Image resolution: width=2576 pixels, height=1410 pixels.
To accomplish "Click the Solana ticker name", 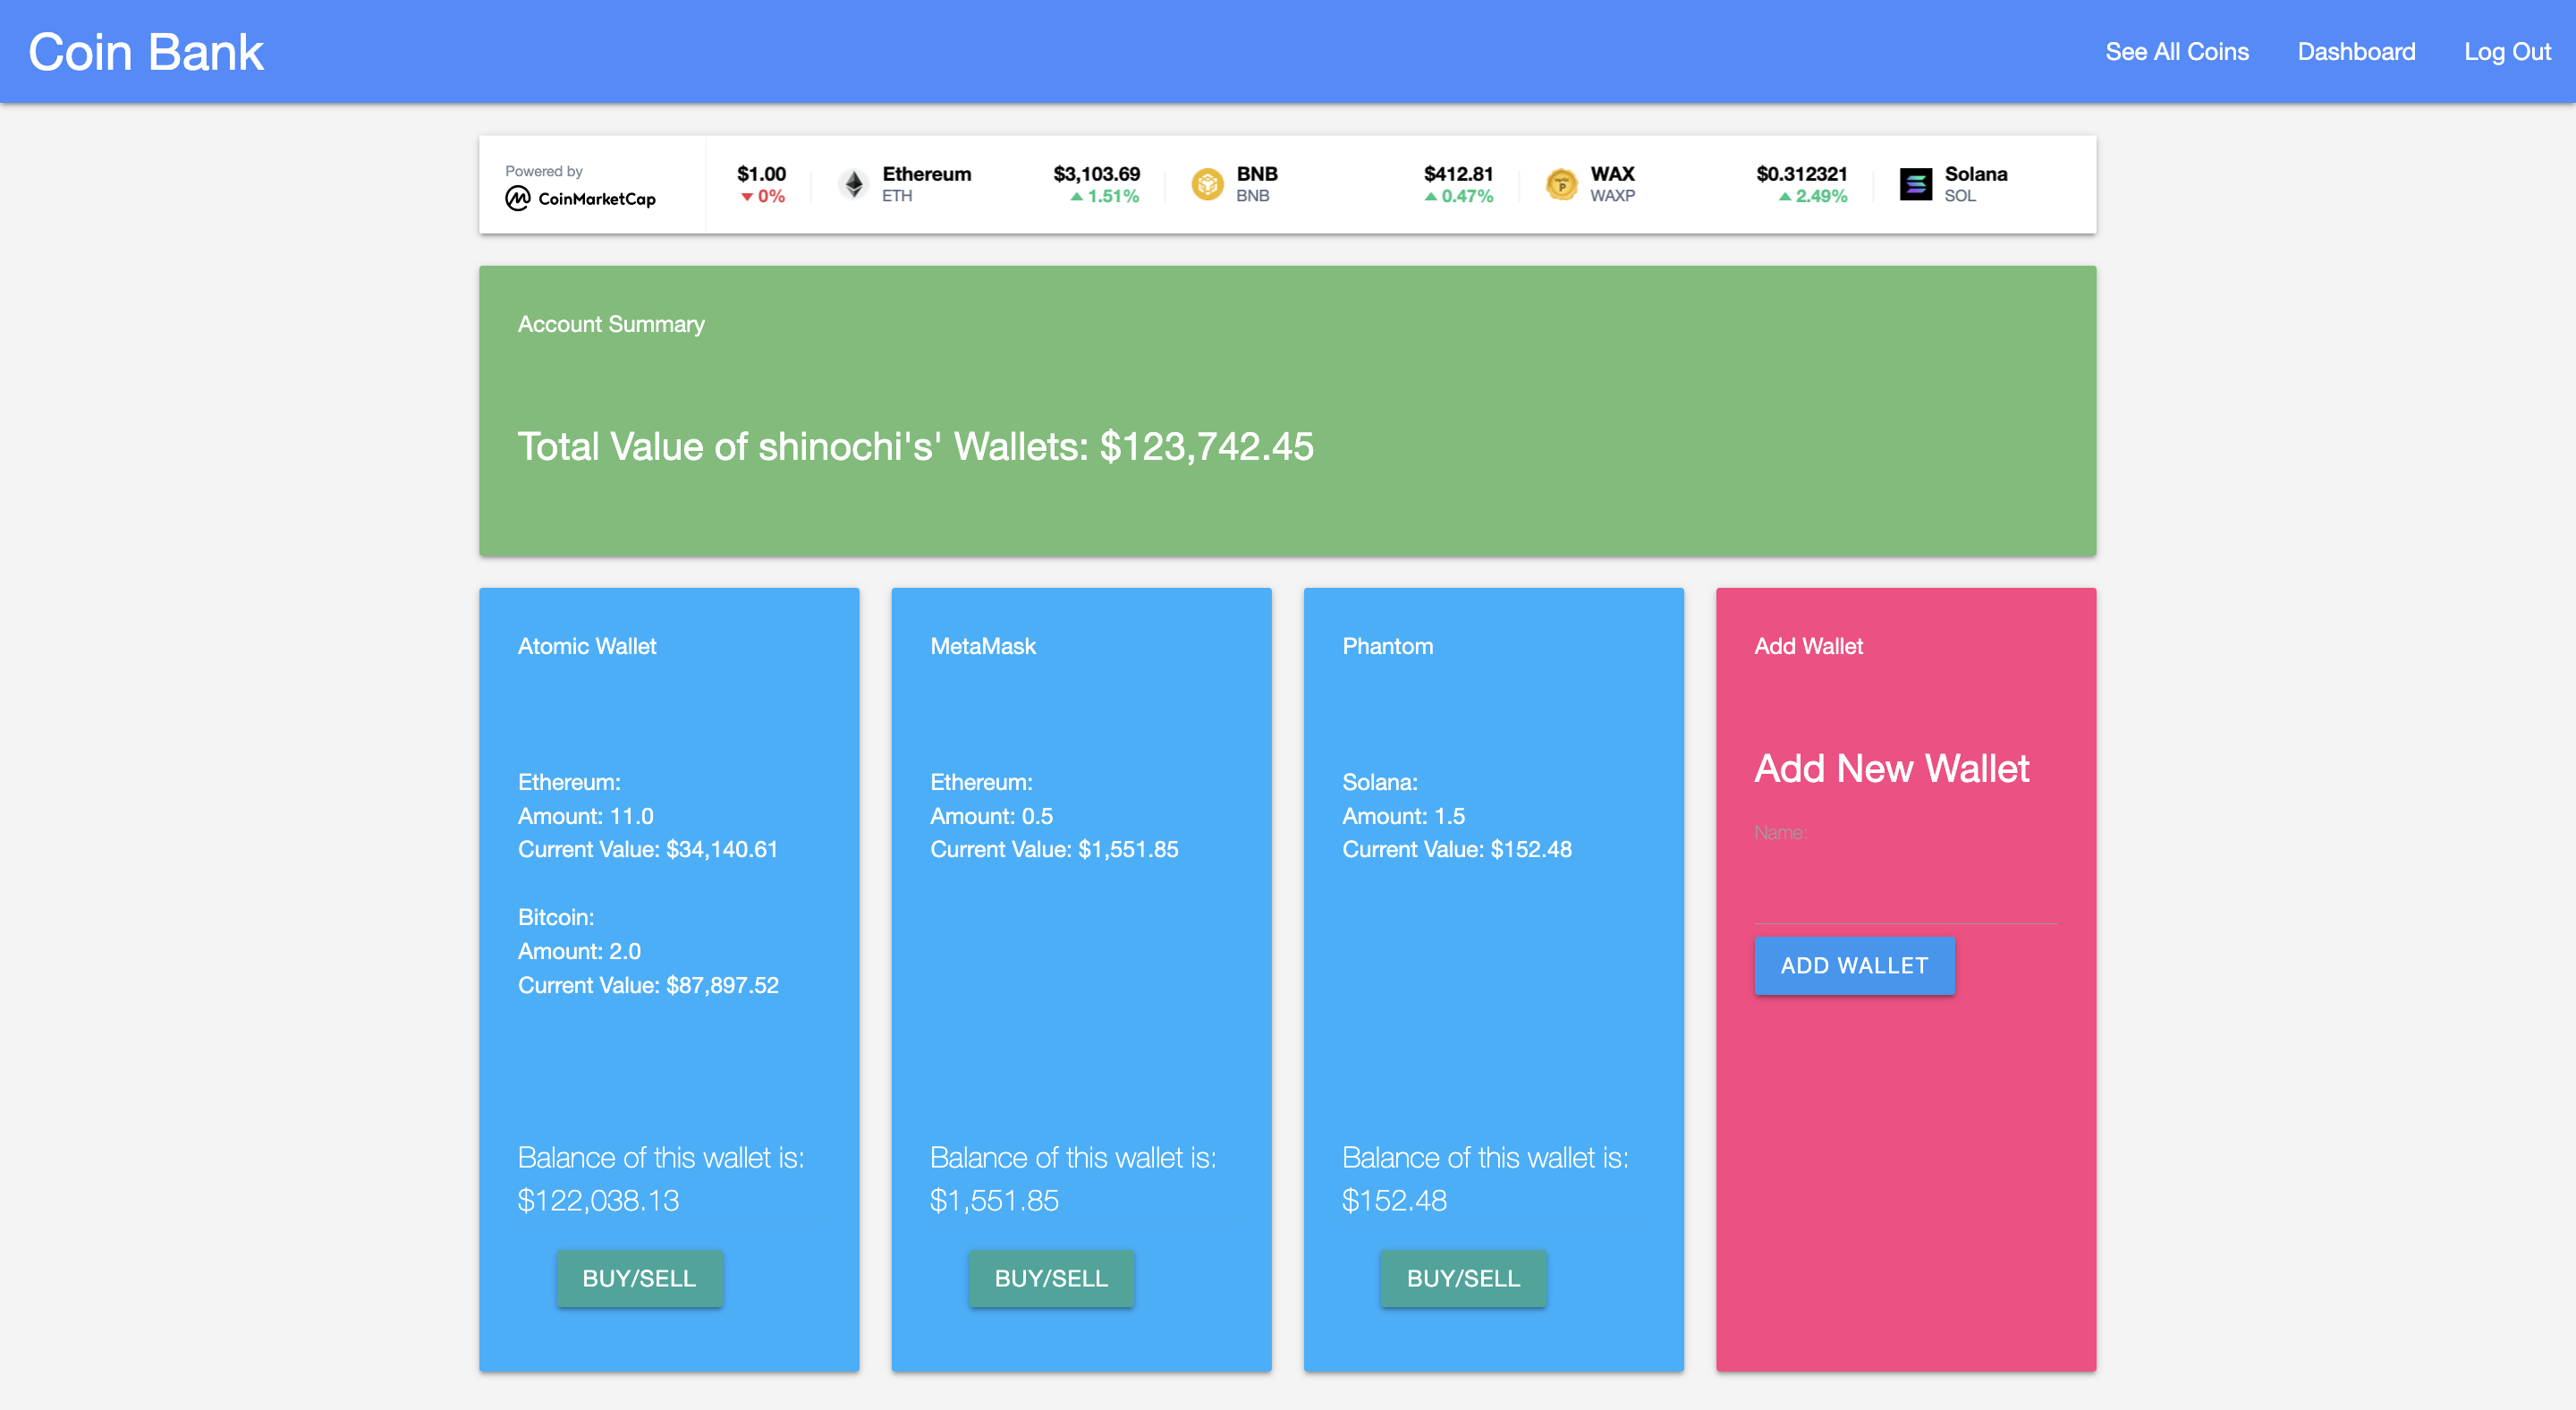I will point(1975,174).
